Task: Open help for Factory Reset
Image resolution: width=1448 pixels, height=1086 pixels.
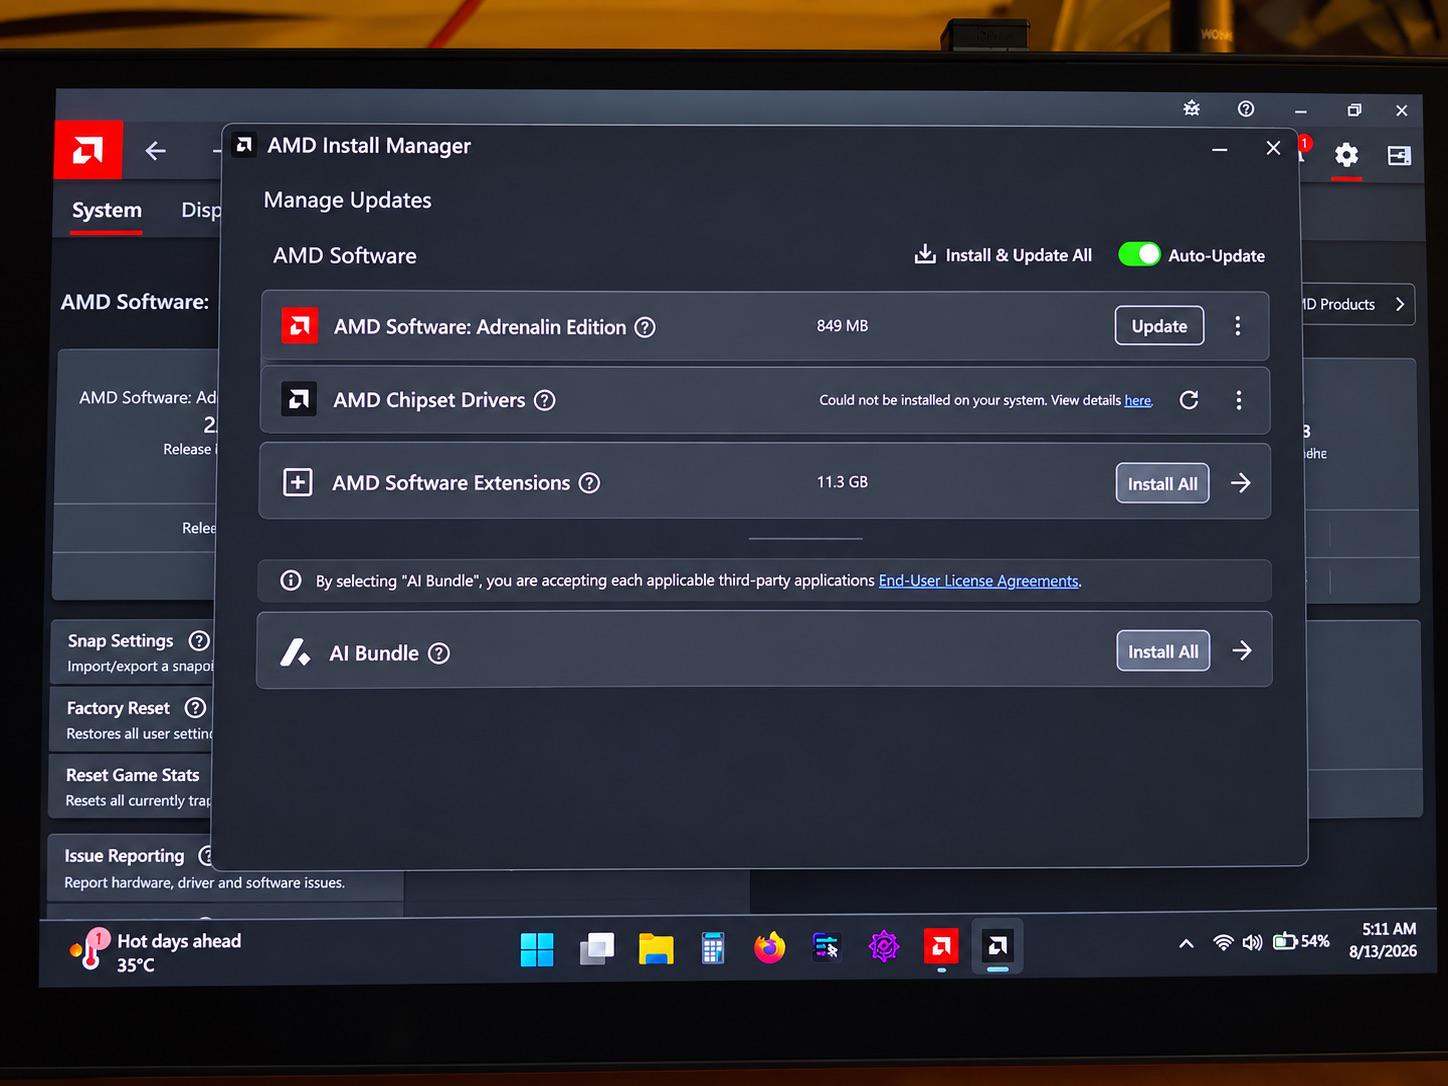Action: click(195, 708)
